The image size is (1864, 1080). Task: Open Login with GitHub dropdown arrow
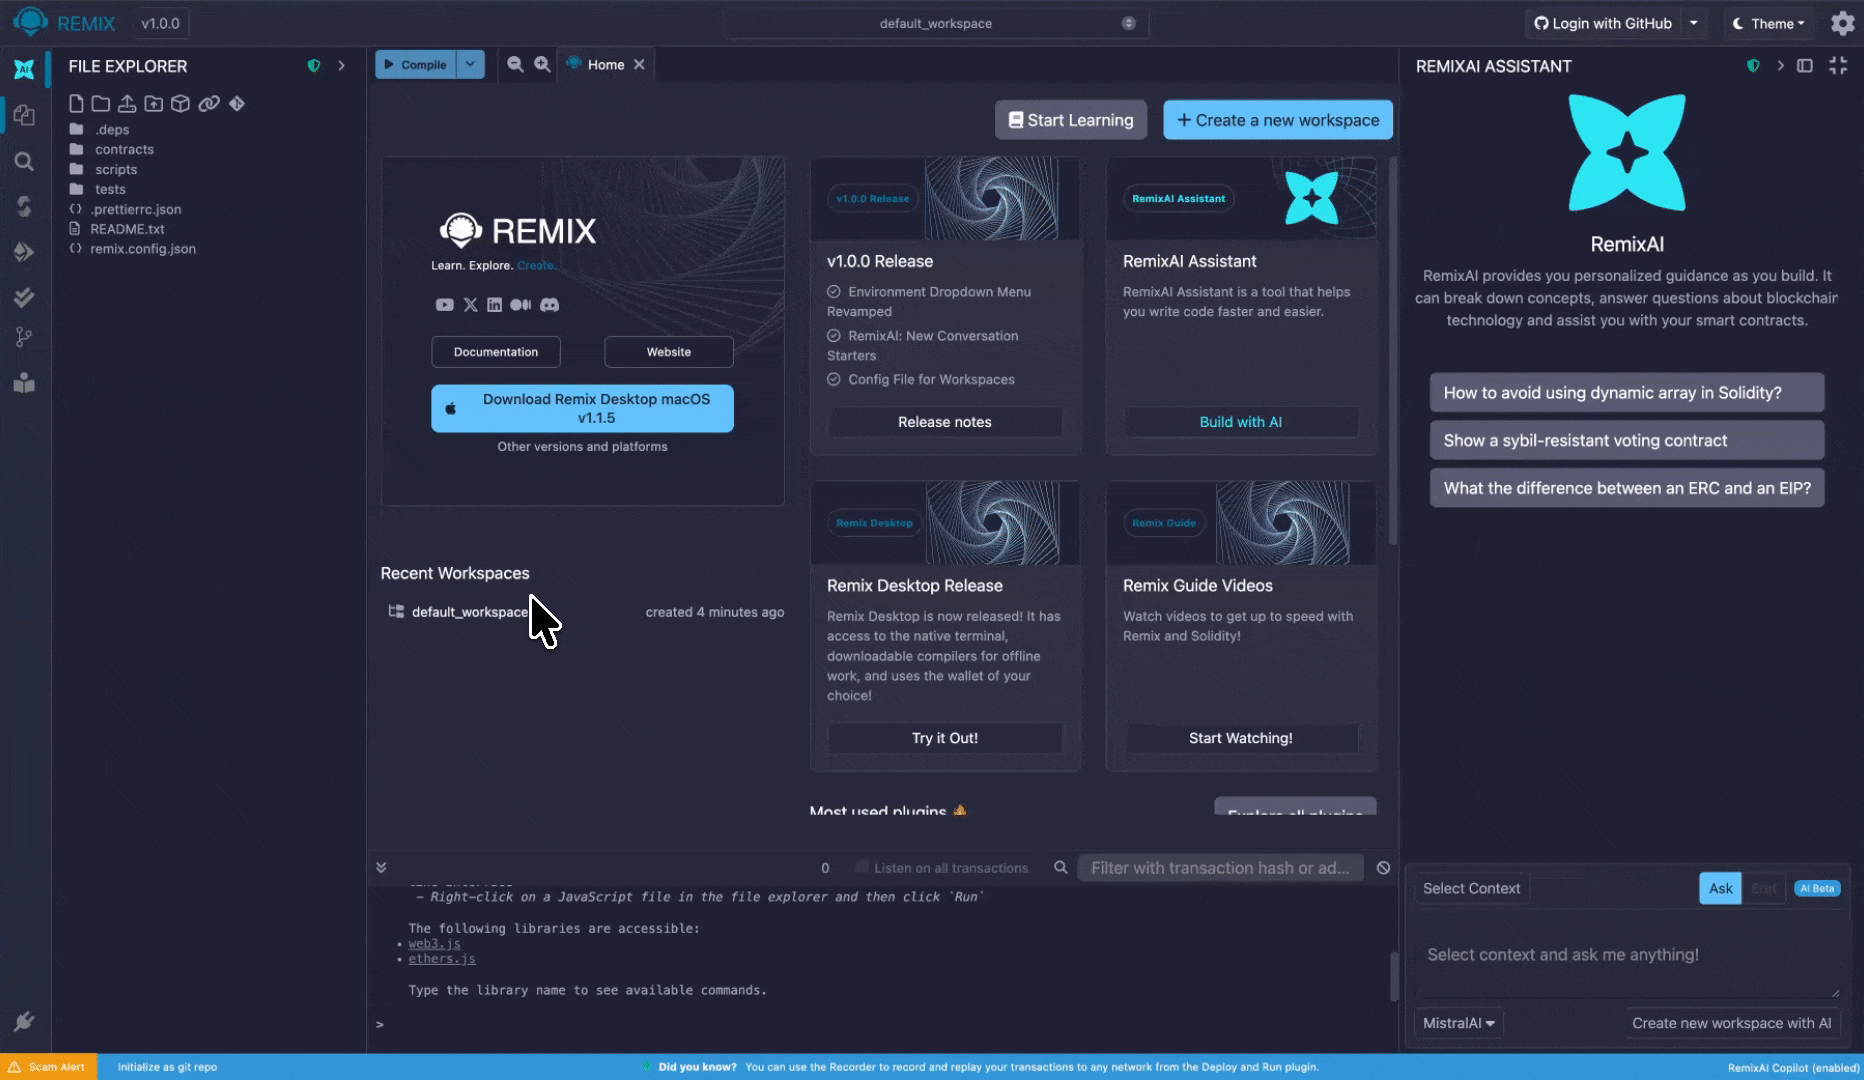pos(1693,23)
